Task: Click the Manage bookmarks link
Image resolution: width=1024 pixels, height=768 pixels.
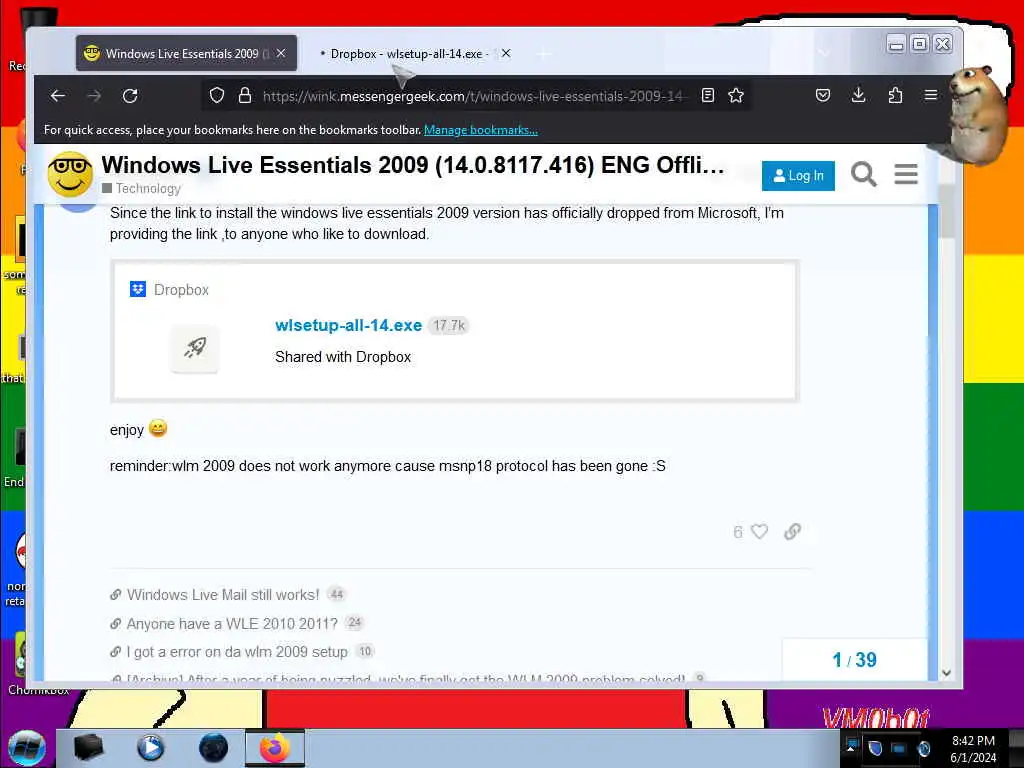Action: pos(481,130)
